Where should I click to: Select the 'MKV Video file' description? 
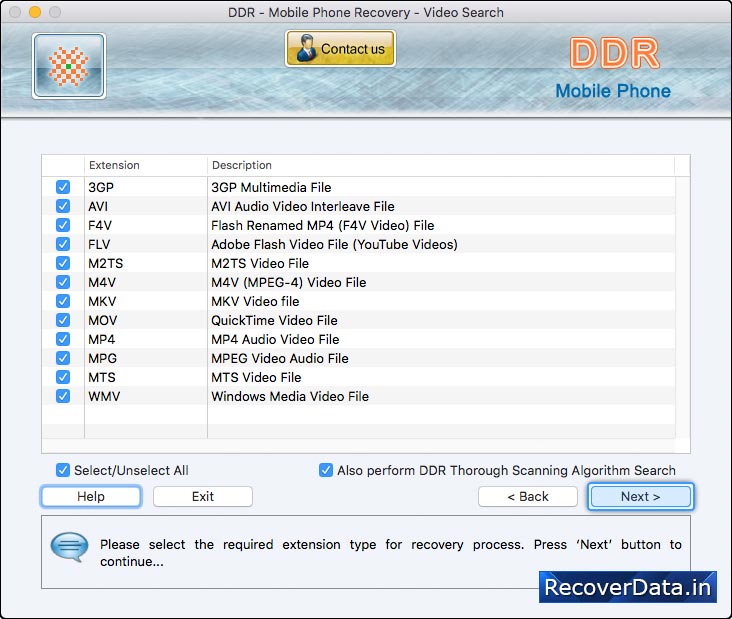click(x=255, y=302)
